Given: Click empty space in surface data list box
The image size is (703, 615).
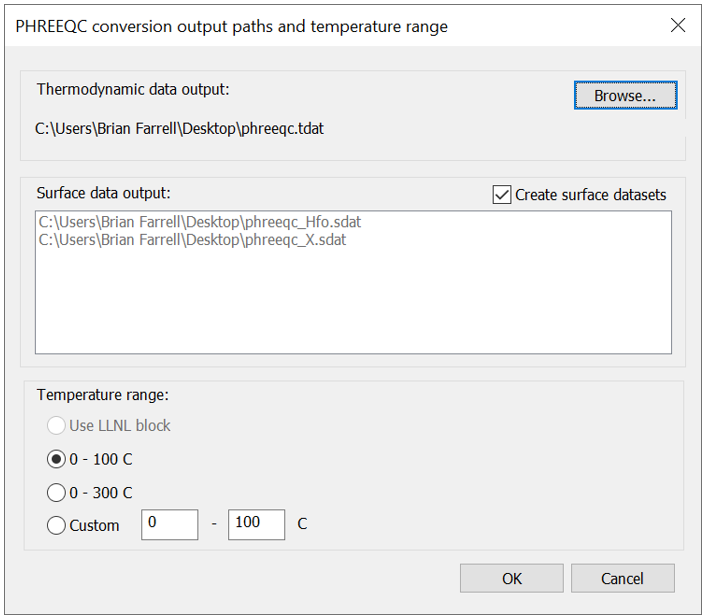Looking at the screenshot, I should click(353, 305).
